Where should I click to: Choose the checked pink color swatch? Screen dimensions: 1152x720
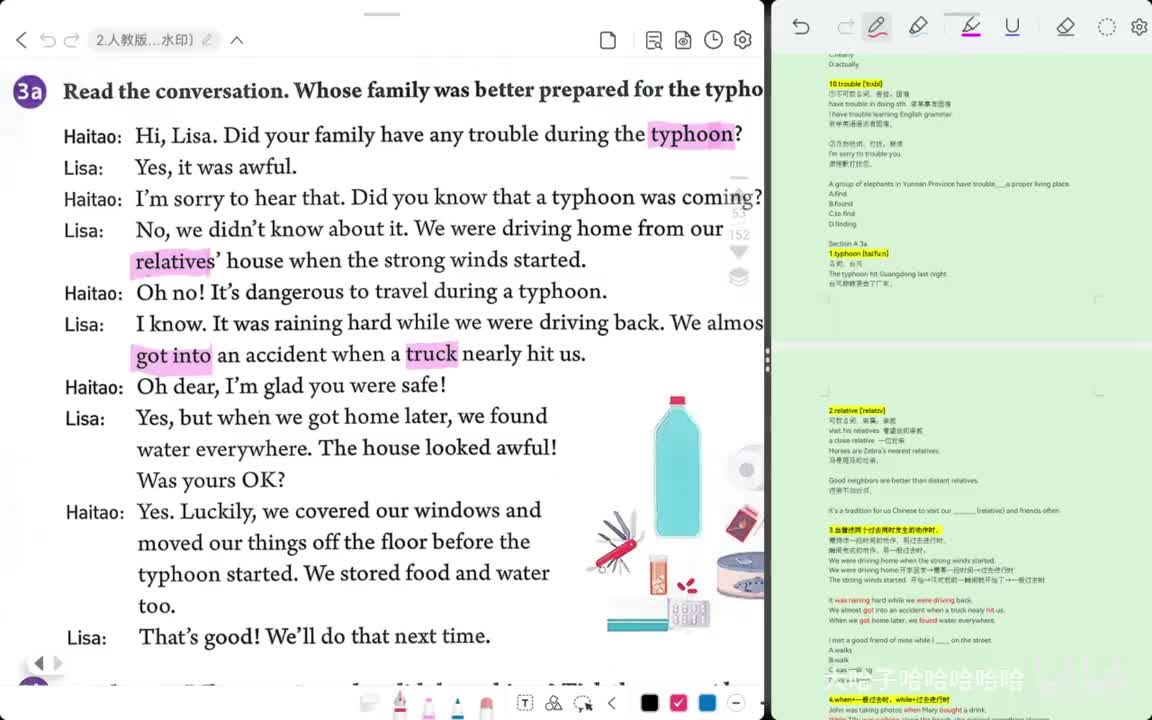pos(678,703)
